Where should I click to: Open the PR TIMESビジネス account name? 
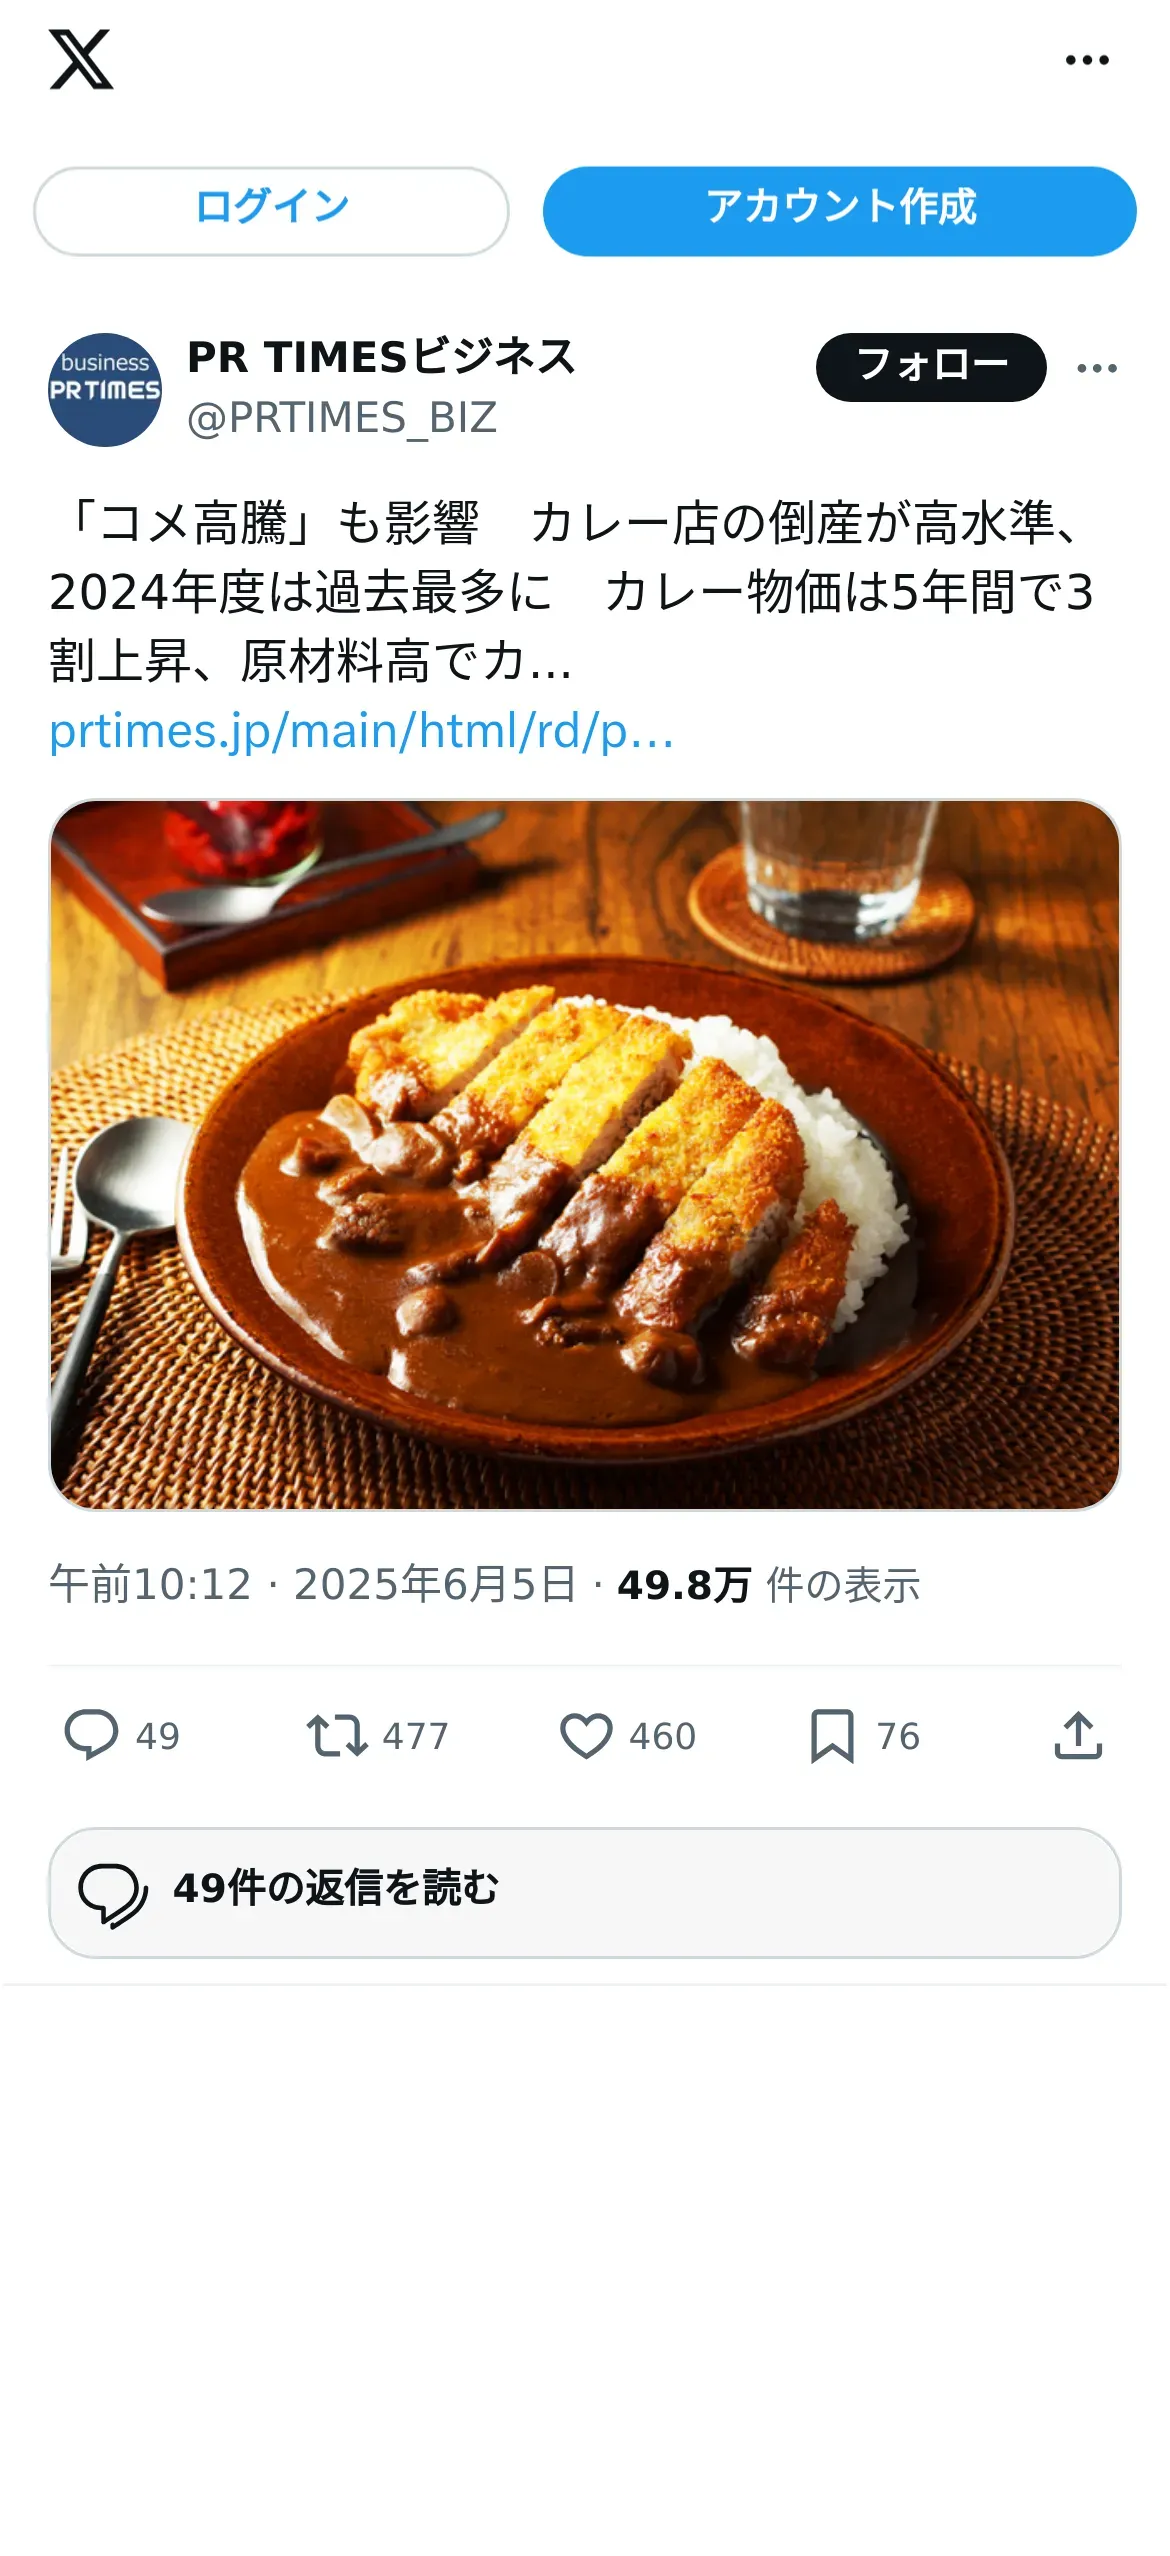(381, 357)
